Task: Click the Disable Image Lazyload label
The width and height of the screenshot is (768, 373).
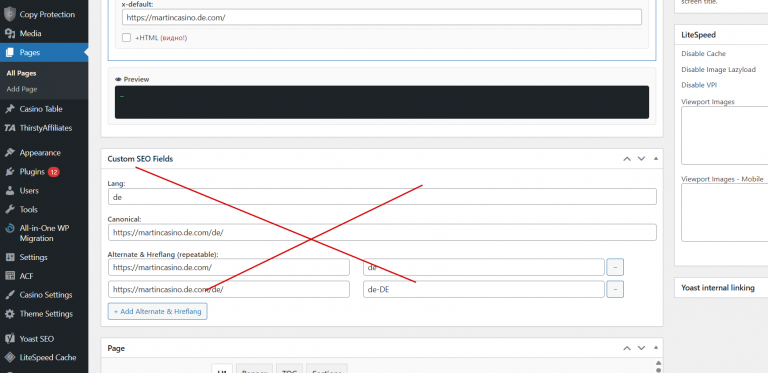Action: 719,70
